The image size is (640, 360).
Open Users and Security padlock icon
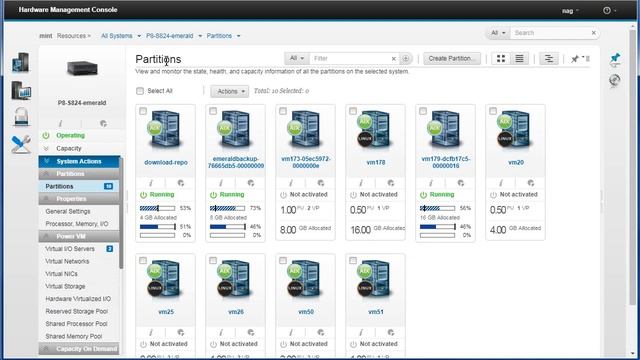click(21, 116)
